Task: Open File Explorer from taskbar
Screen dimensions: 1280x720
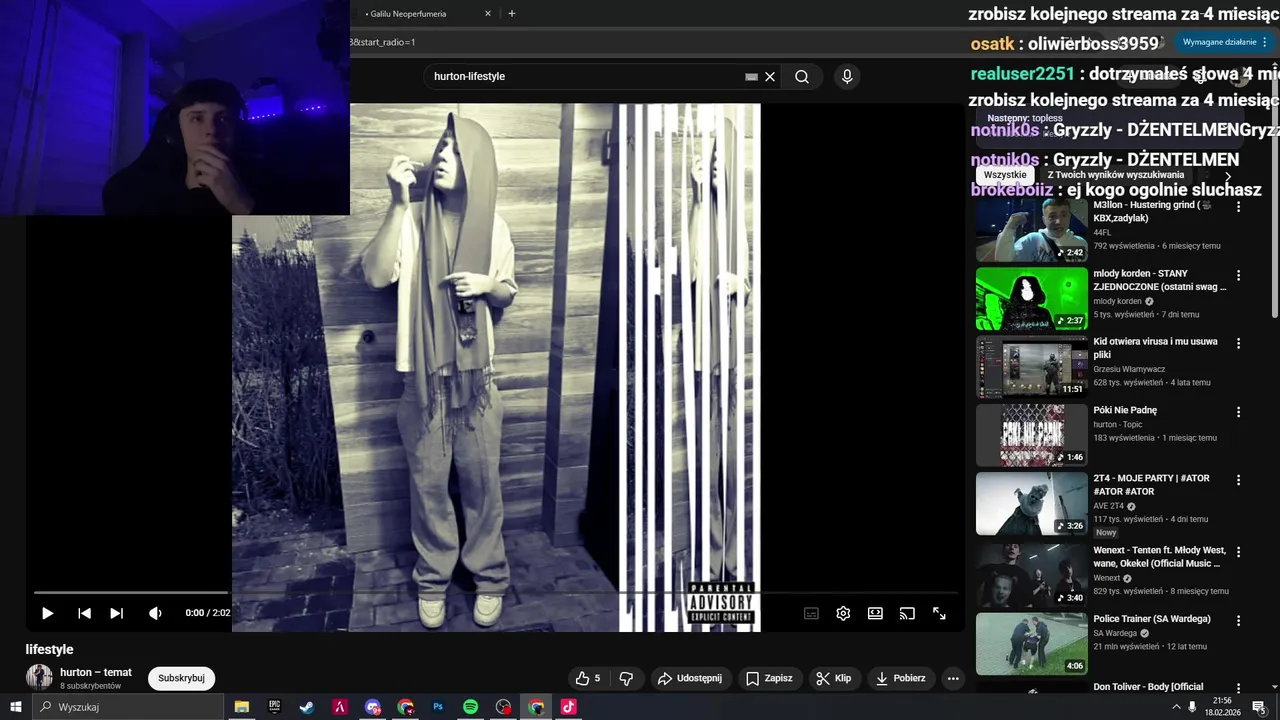Action: (242, 707)
